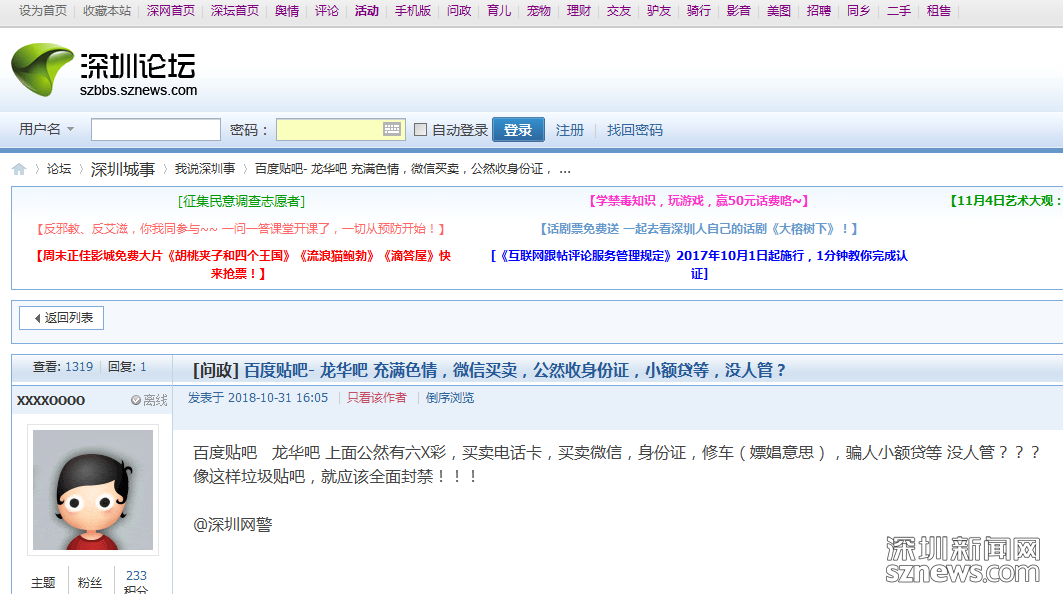
Task: Click the 找回密码 recover password link
Action: tap(635, 130)
